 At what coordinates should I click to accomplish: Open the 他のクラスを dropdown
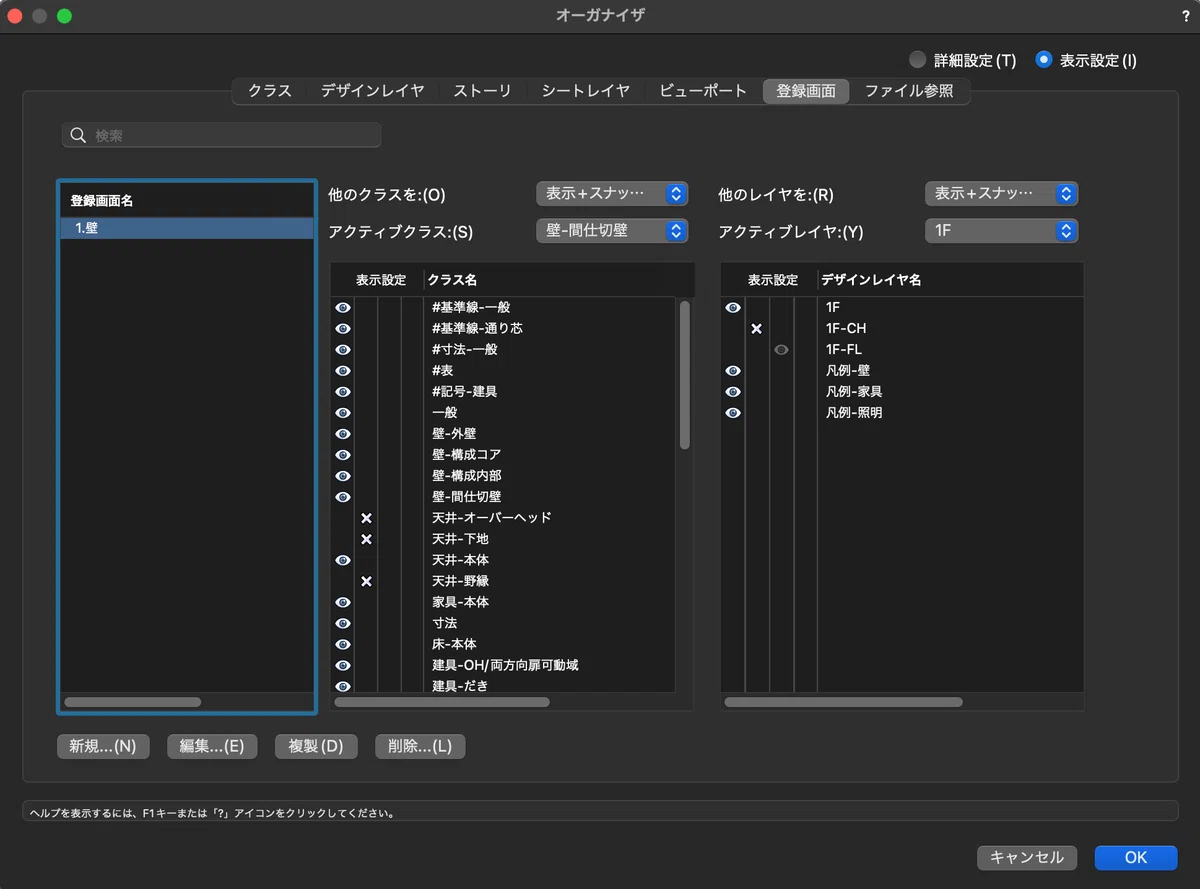click(612, 193)
